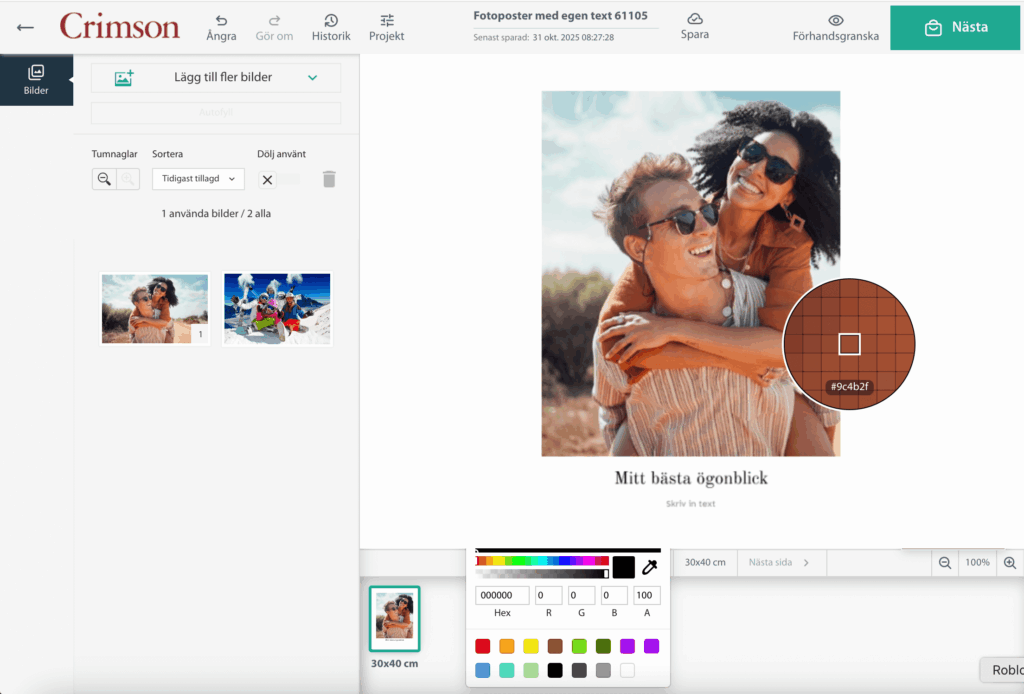Open the Sortera dropdown Tidigast tillagd
Image resolution: width=1024 pixels, height=694 pixels.
click(198, 179)
